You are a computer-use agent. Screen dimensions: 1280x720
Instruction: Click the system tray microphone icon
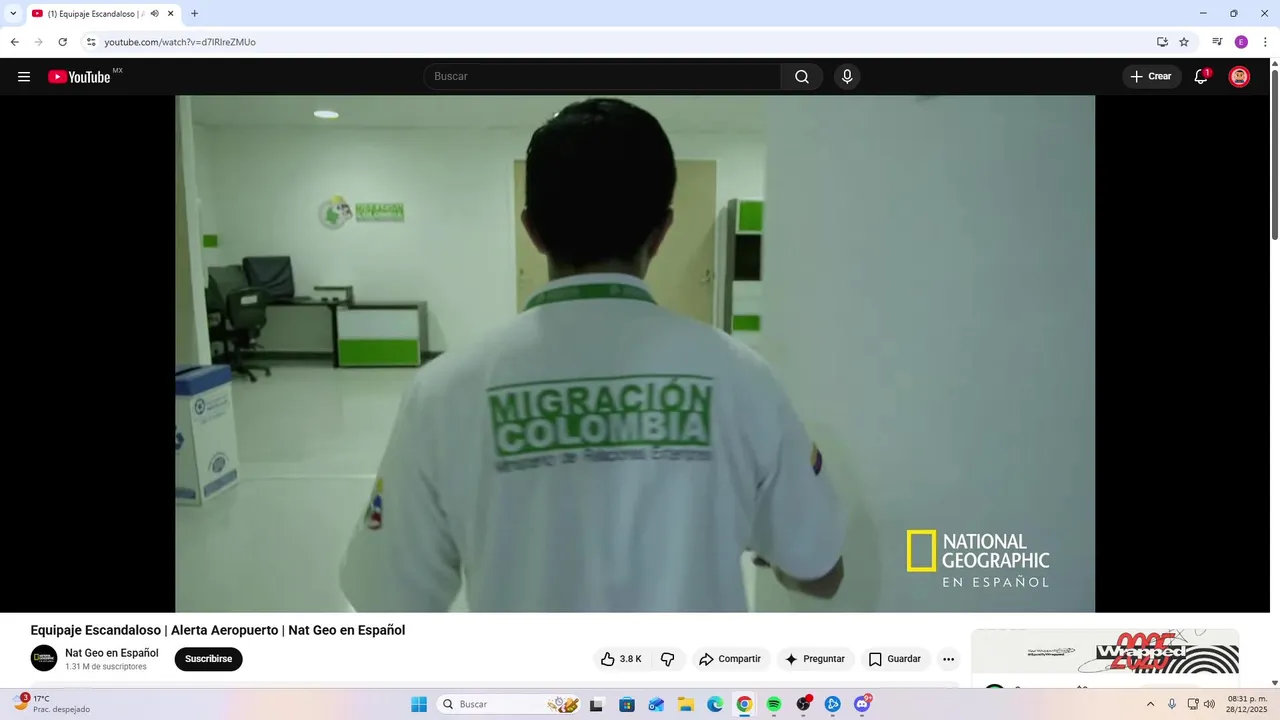[x=1172, y=704]
